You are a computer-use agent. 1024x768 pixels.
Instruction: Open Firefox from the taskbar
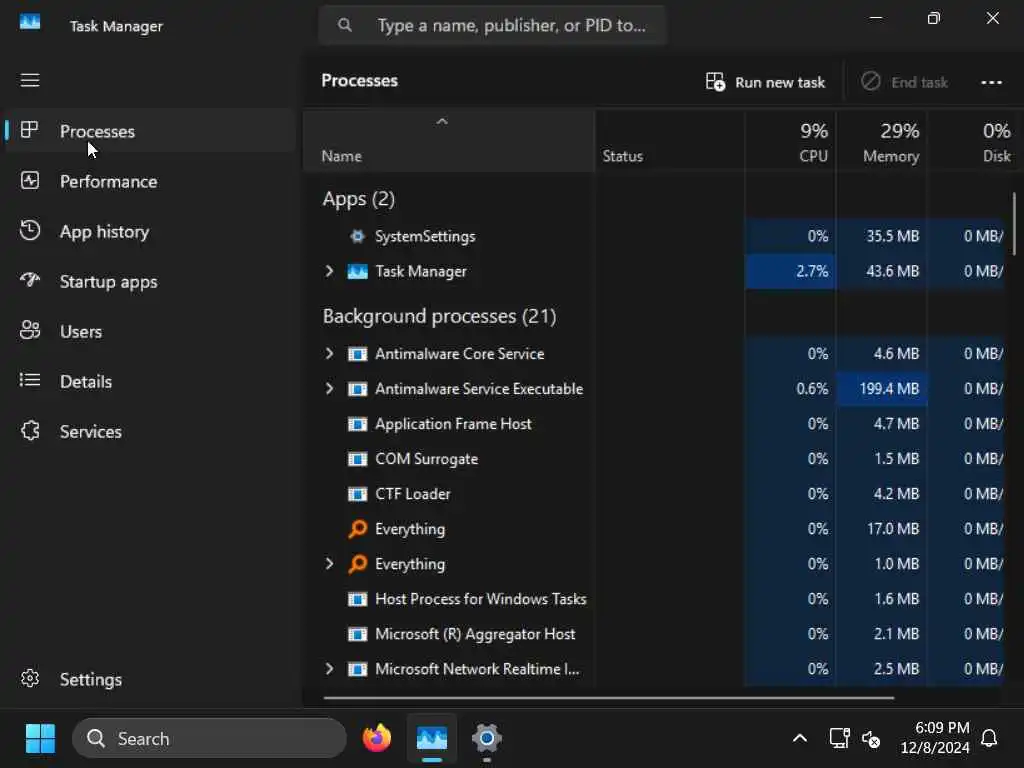[x=377, y=738]
